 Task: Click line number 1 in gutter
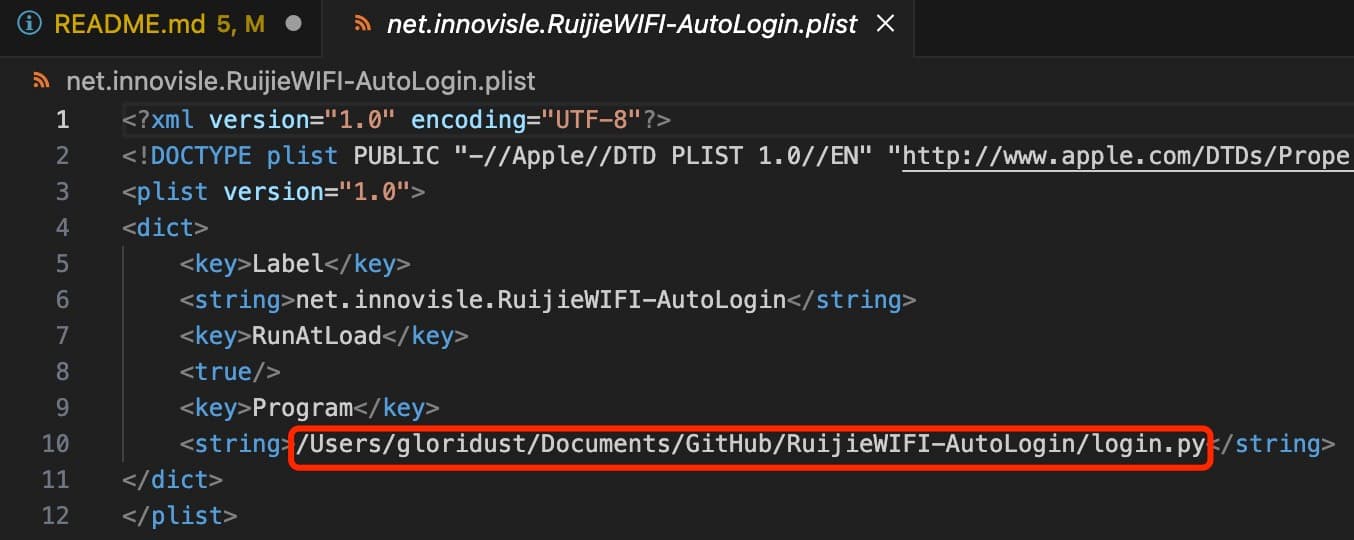click(62, 120)
